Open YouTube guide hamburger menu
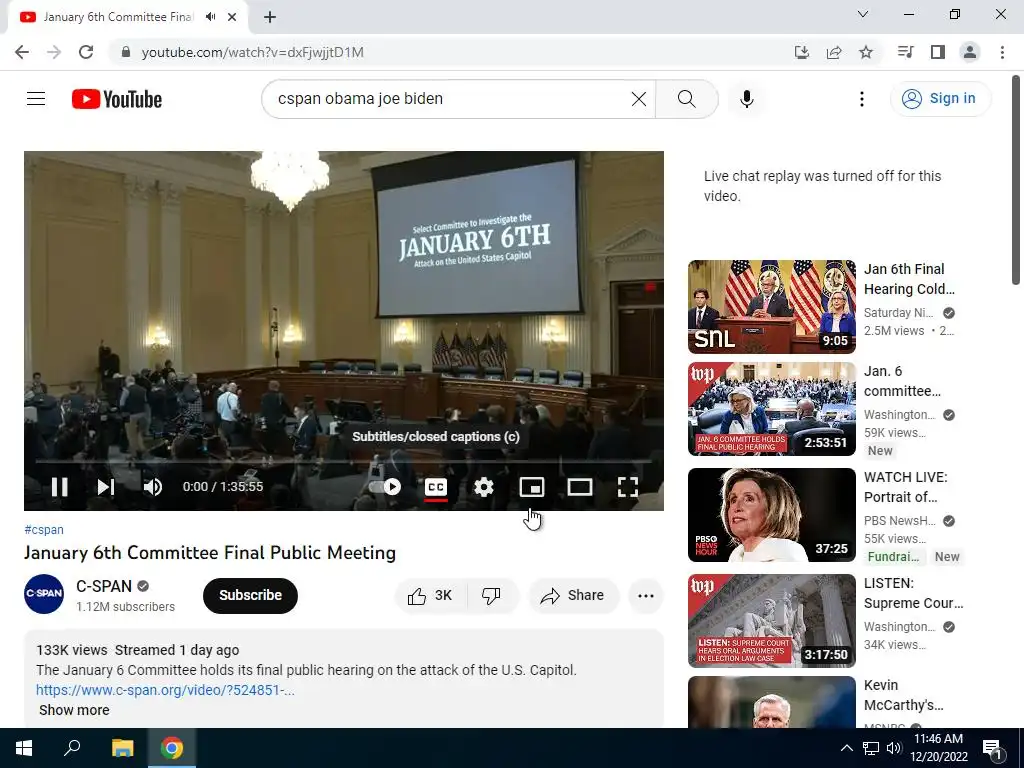1024x768 pixels. [36, 99]
